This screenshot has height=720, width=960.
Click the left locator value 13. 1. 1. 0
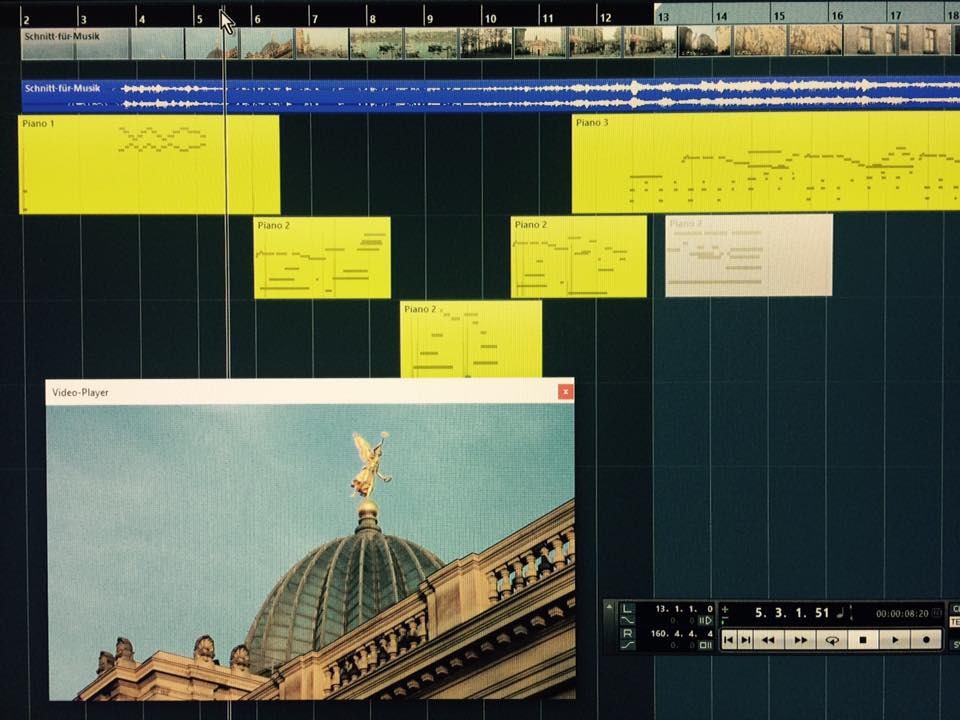(x=685, y=609)
